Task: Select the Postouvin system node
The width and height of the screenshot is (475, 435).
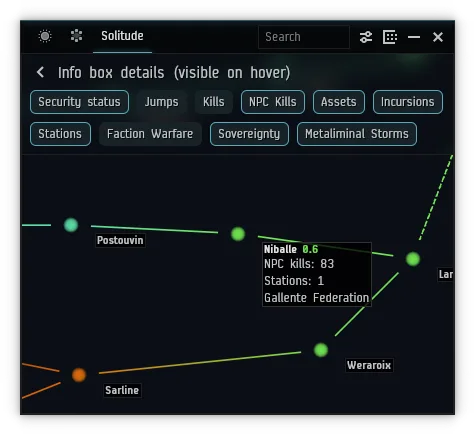Action: click(71, 225)
